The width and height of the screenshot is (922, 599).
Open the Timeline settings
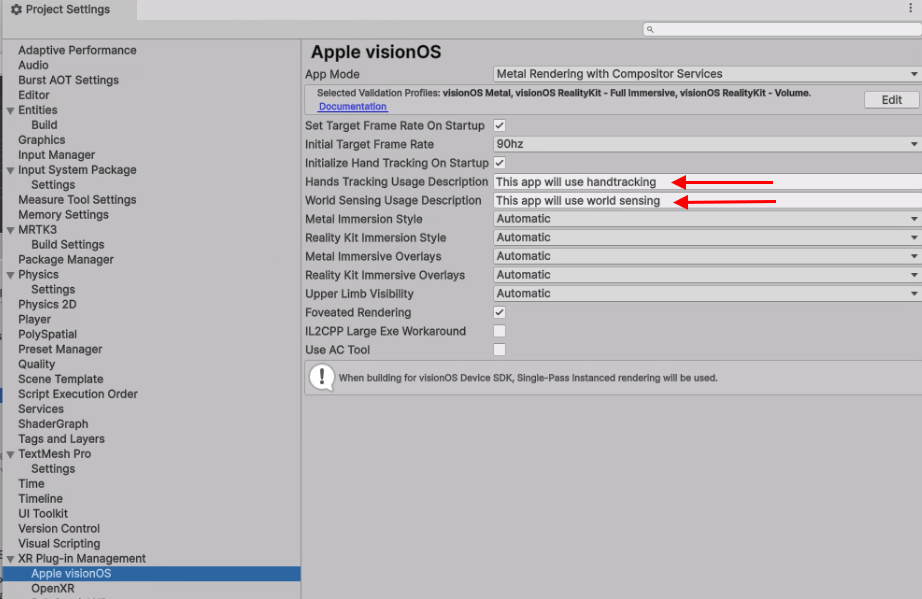pos(40,499)
